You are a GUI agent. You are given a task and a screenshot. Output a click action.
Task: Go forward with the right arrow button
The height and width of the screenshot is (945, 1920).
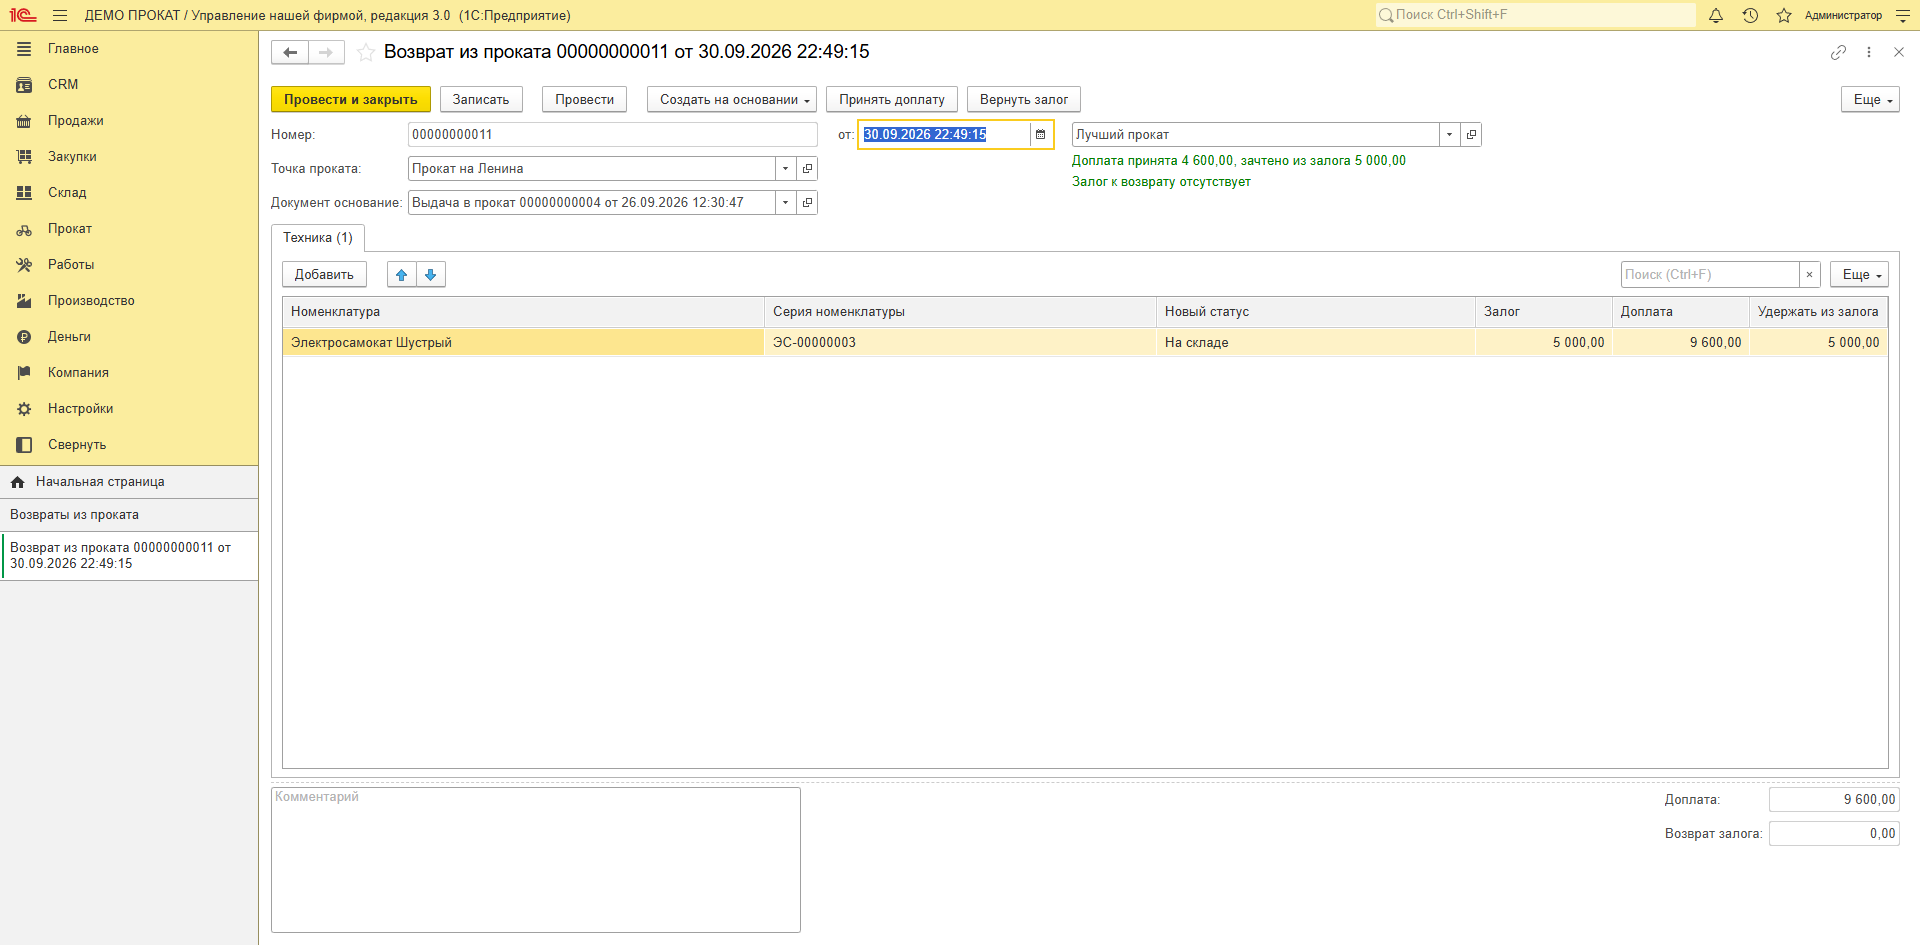[326, 52]
